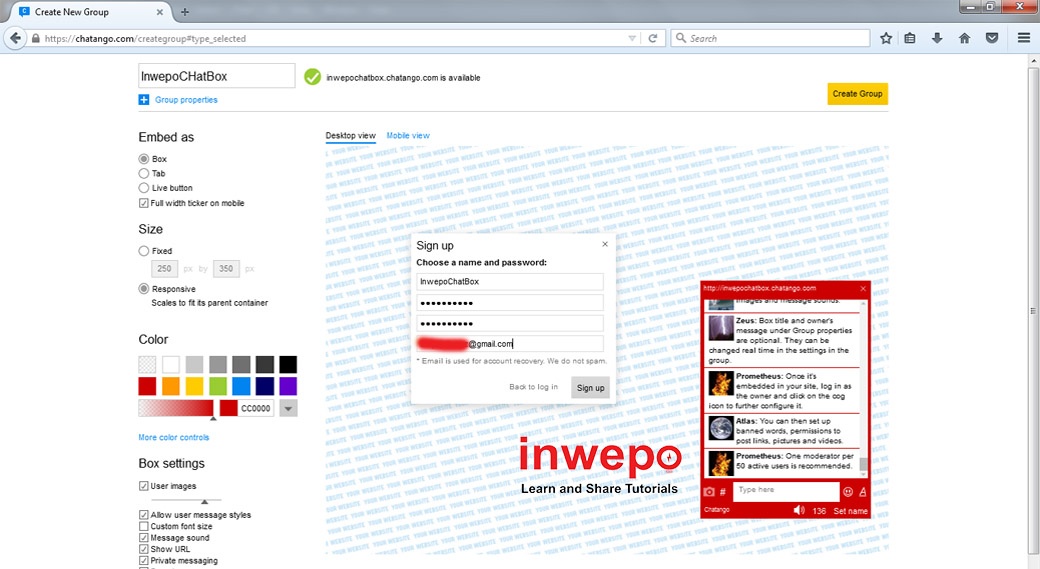Open the smiley emoticon picker in chat
This screenshot has width=1040, height=569.
click(x=848, y=491)
